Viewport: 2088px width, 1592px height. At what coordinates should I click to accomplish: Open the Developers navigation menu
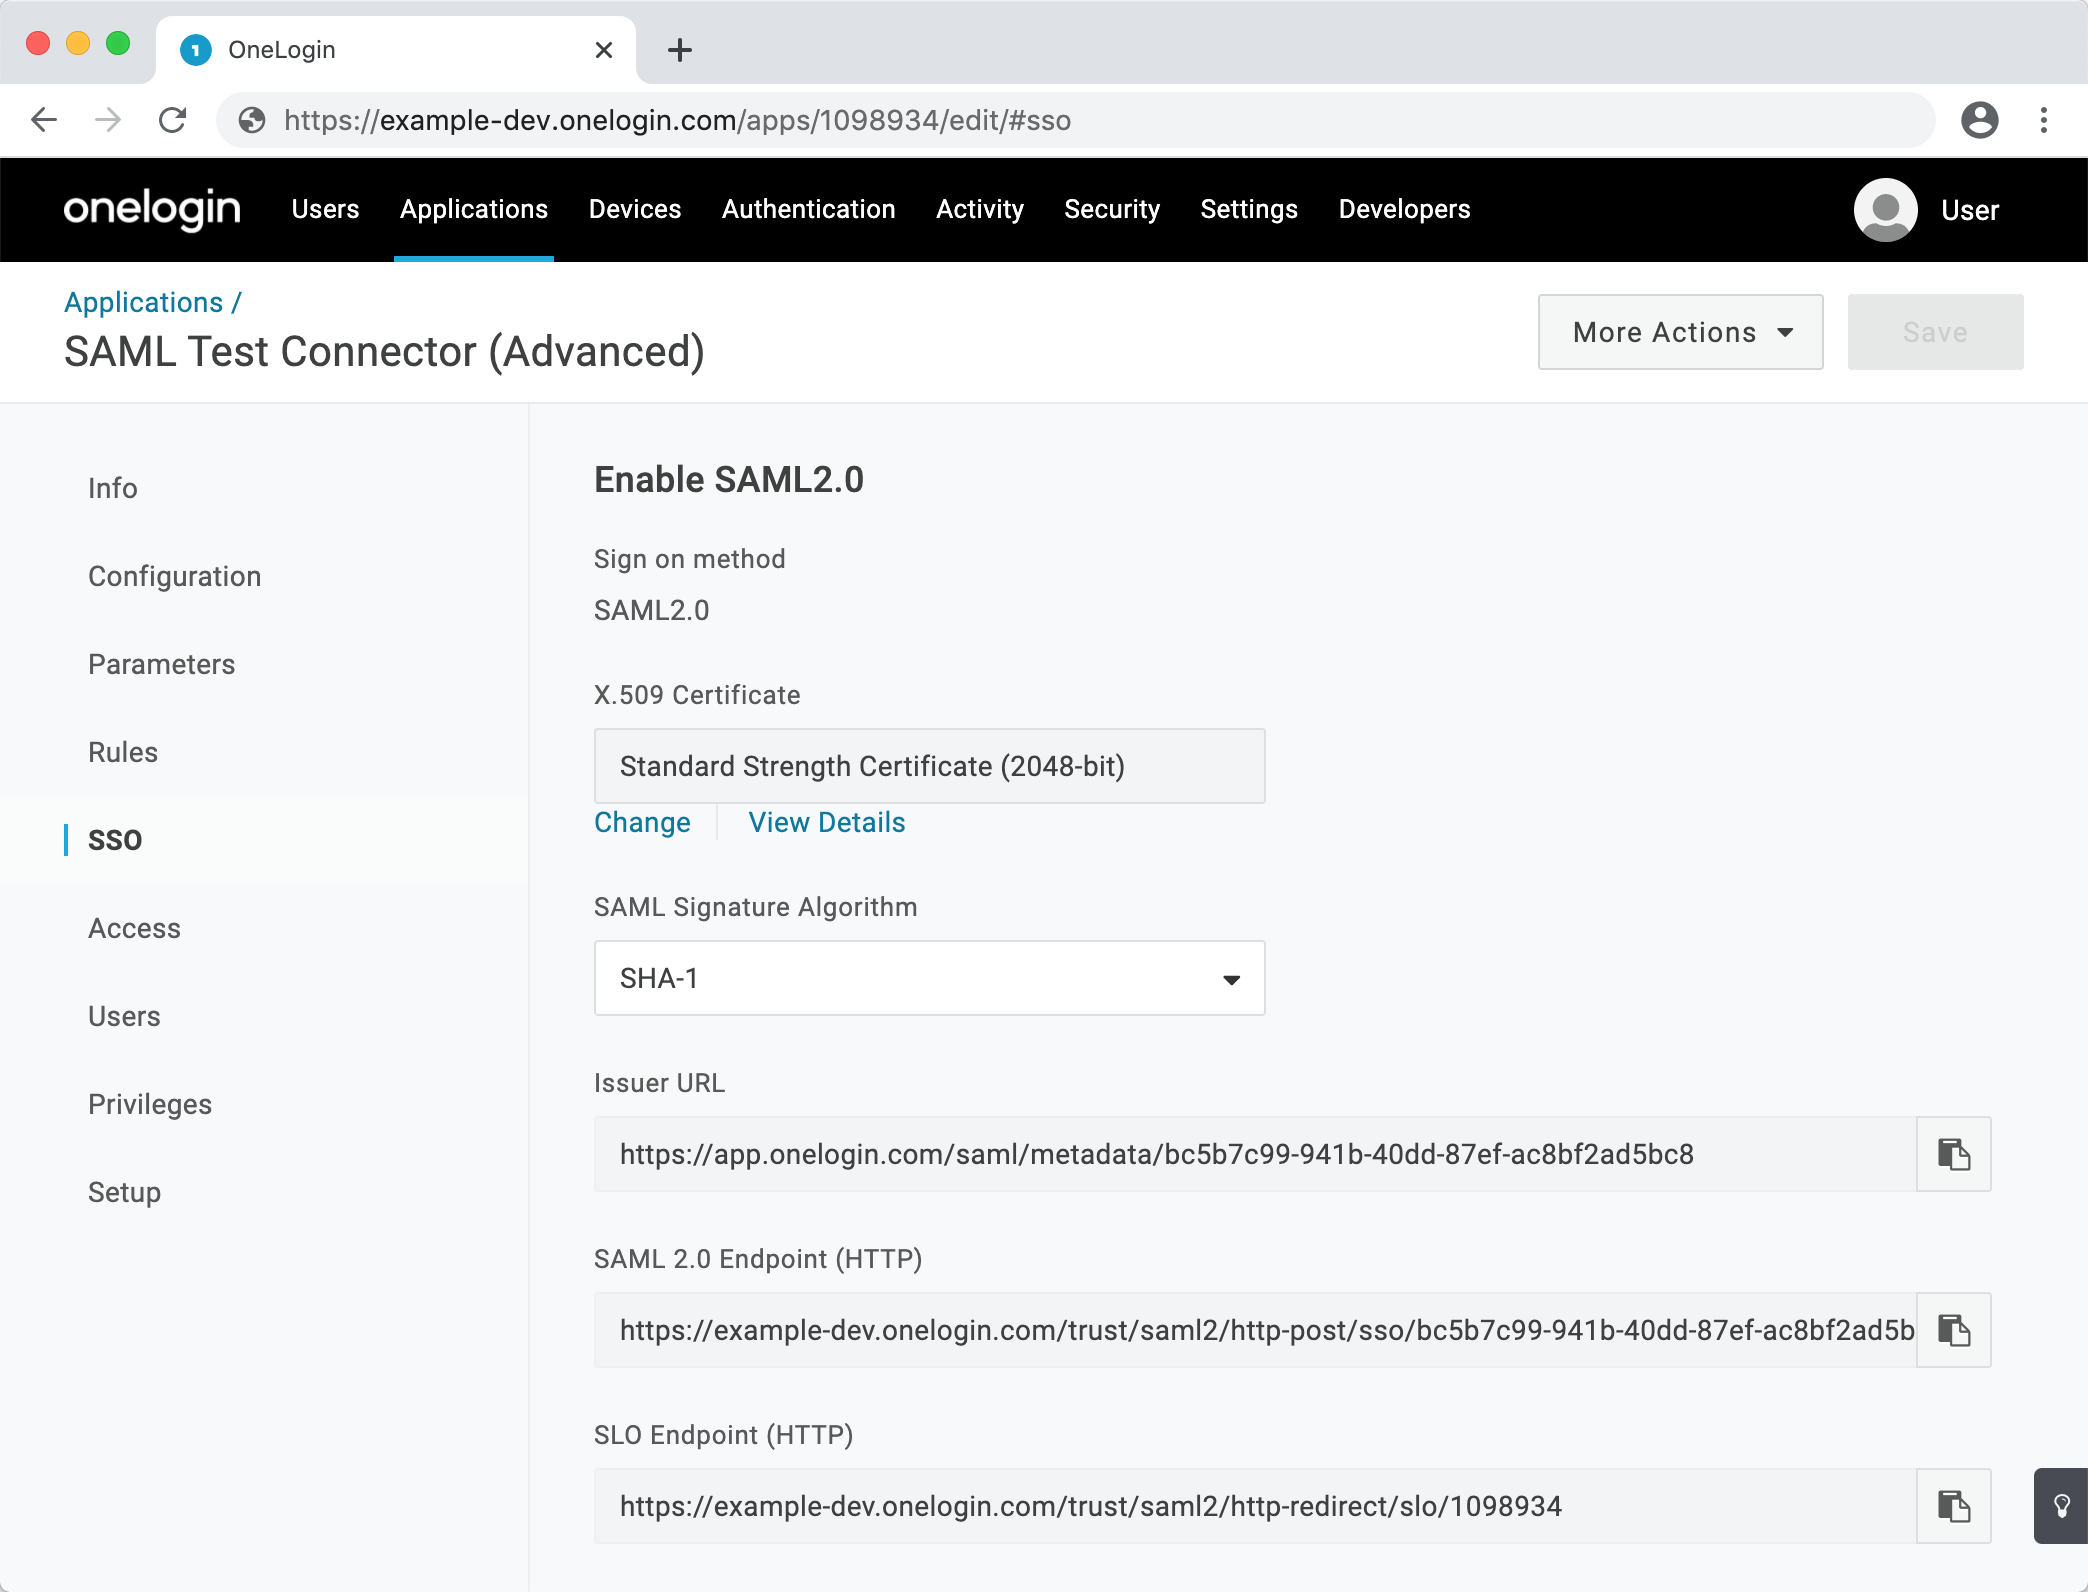click(x=1404, y=209)
